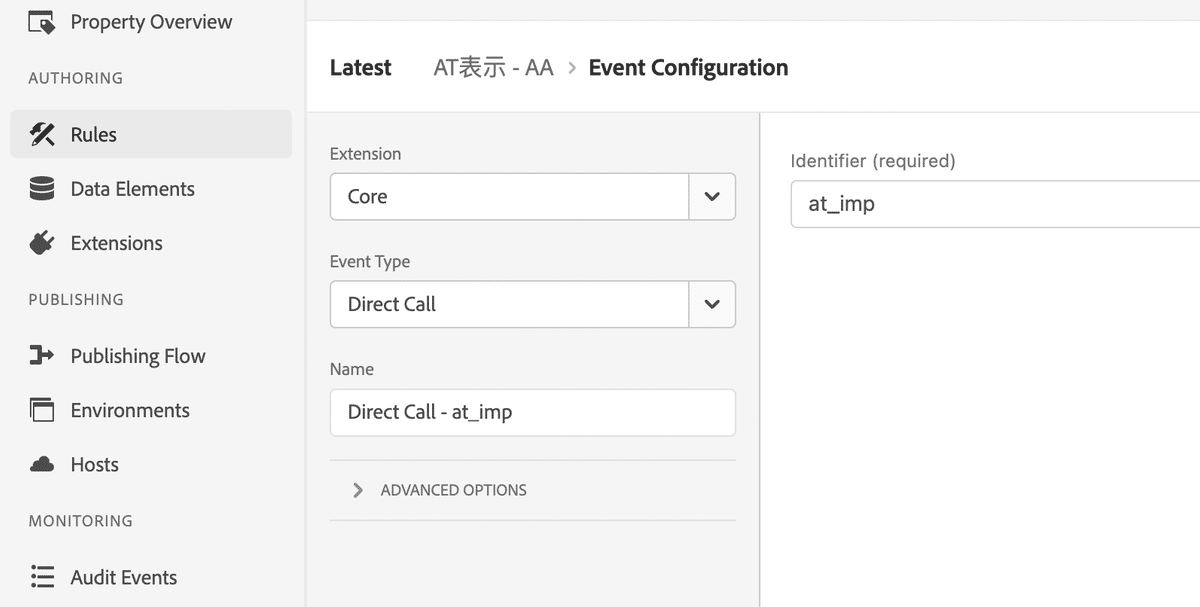Click the Event Type label
The width and height of the screenshot is (1200, 607).
[x=370, y=262]
